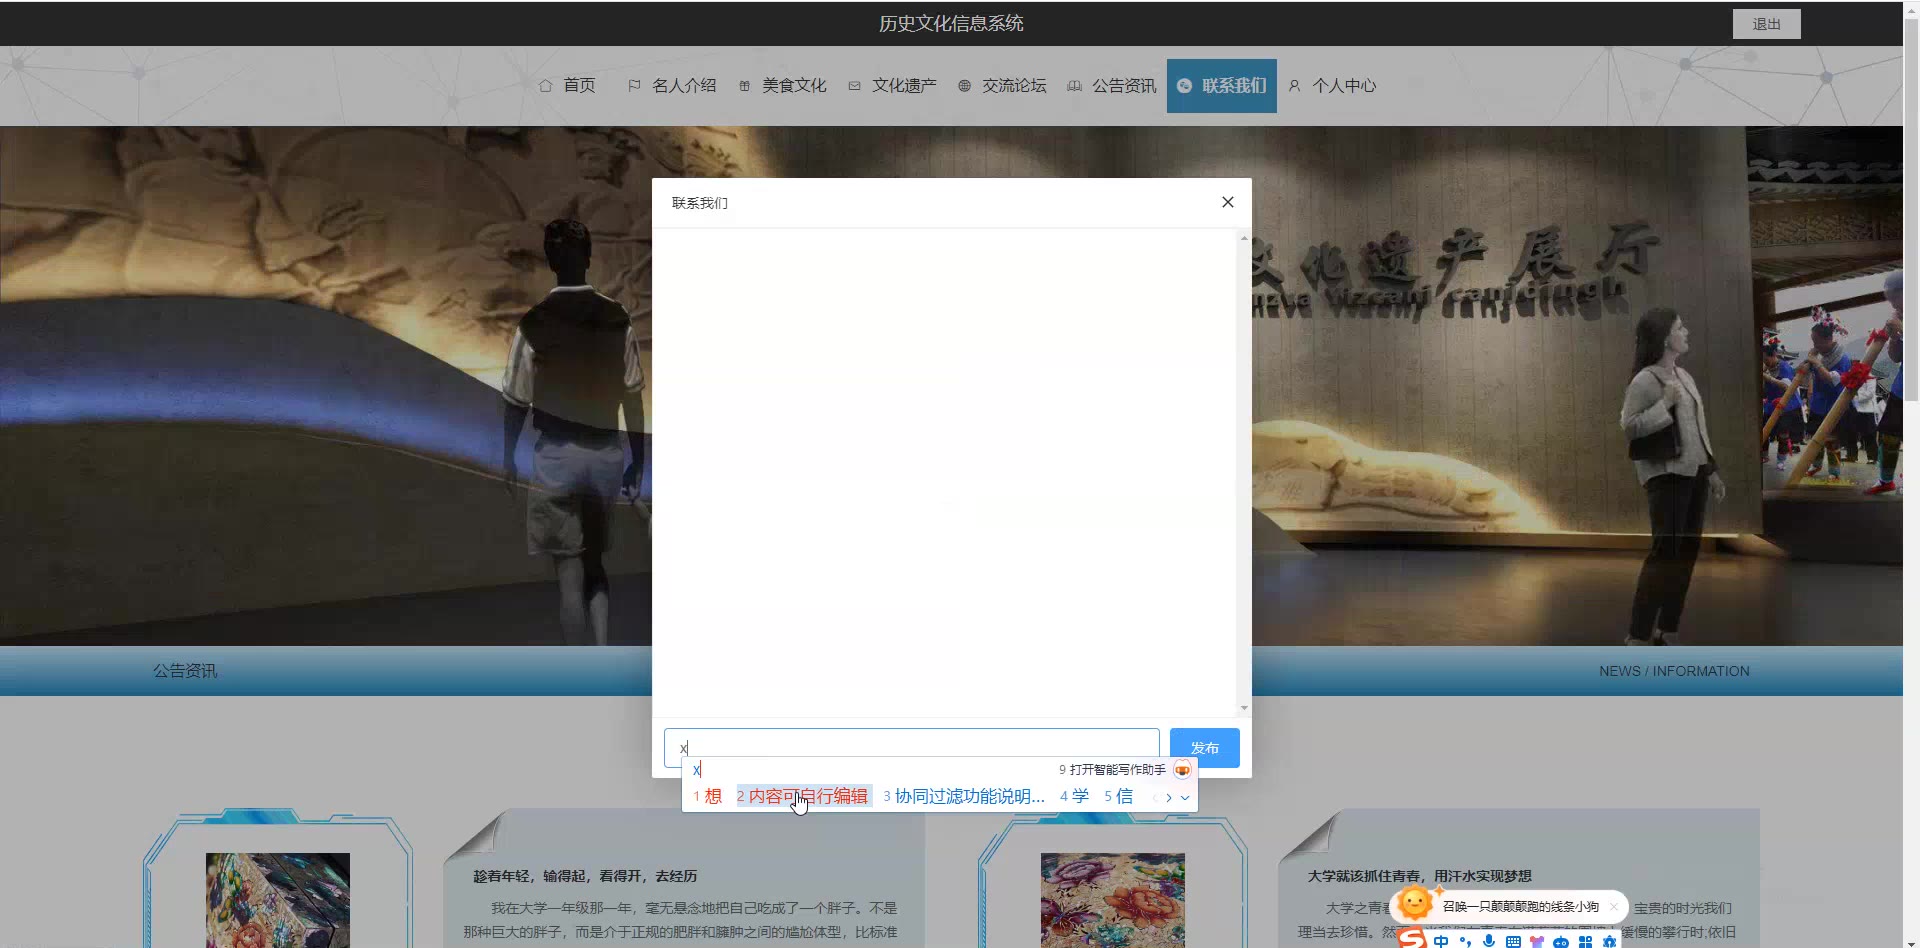Click the 发布 publish button

pyautogui.click(x=1204, y=747)
